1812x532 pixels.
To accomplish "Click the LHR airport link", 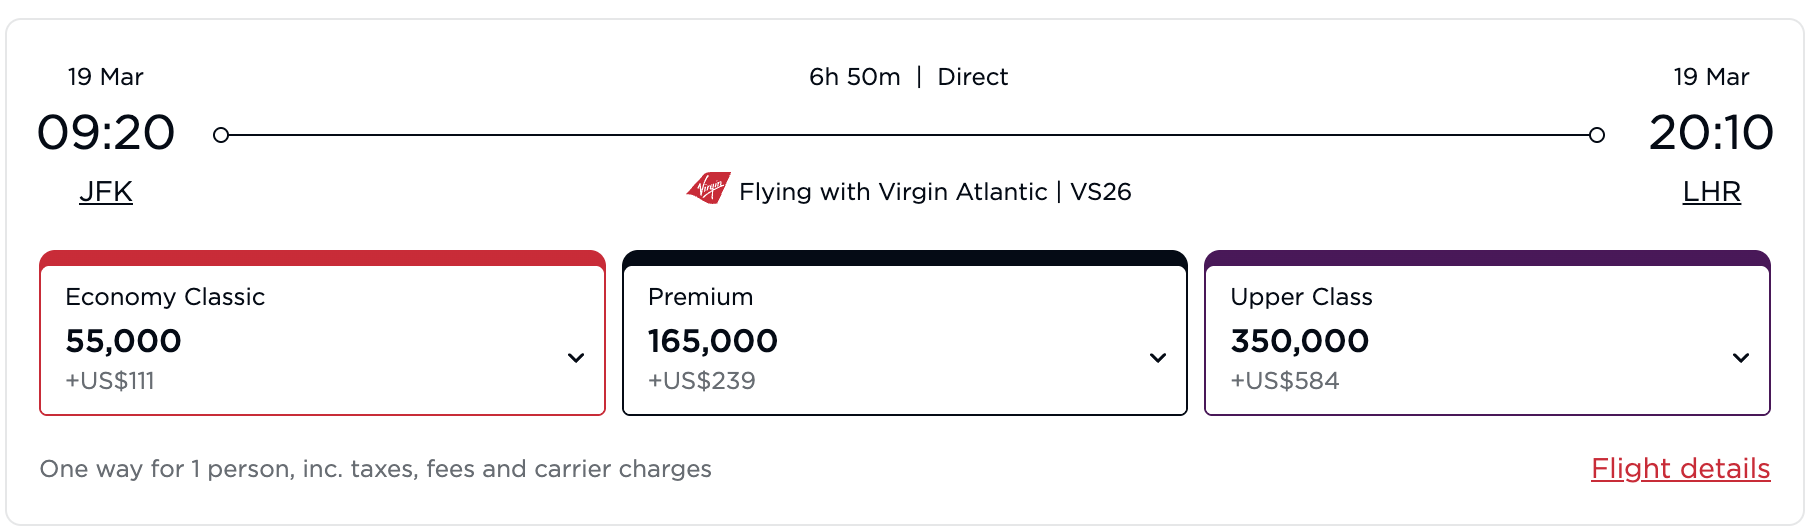I will click(x=1711, y=192).
